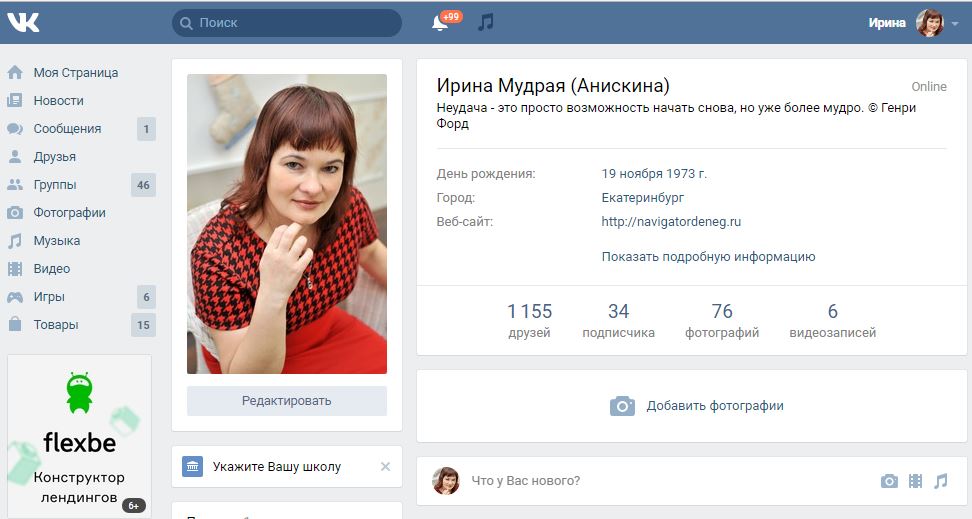Click the note icon beside Музыка
This screenshot has height=519, width=972.
pyautogui.click(x=15, y=241)
